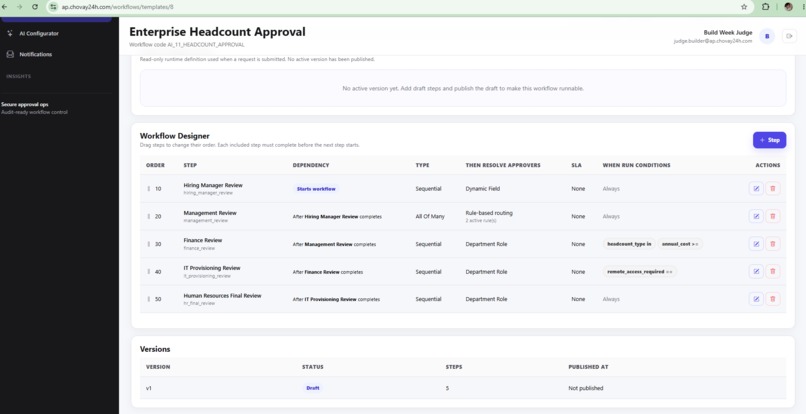Click the AI Configurator sparkle icon
Viewport: 806px width, 414px height.
pyautogui.click(x=10, y=33)
